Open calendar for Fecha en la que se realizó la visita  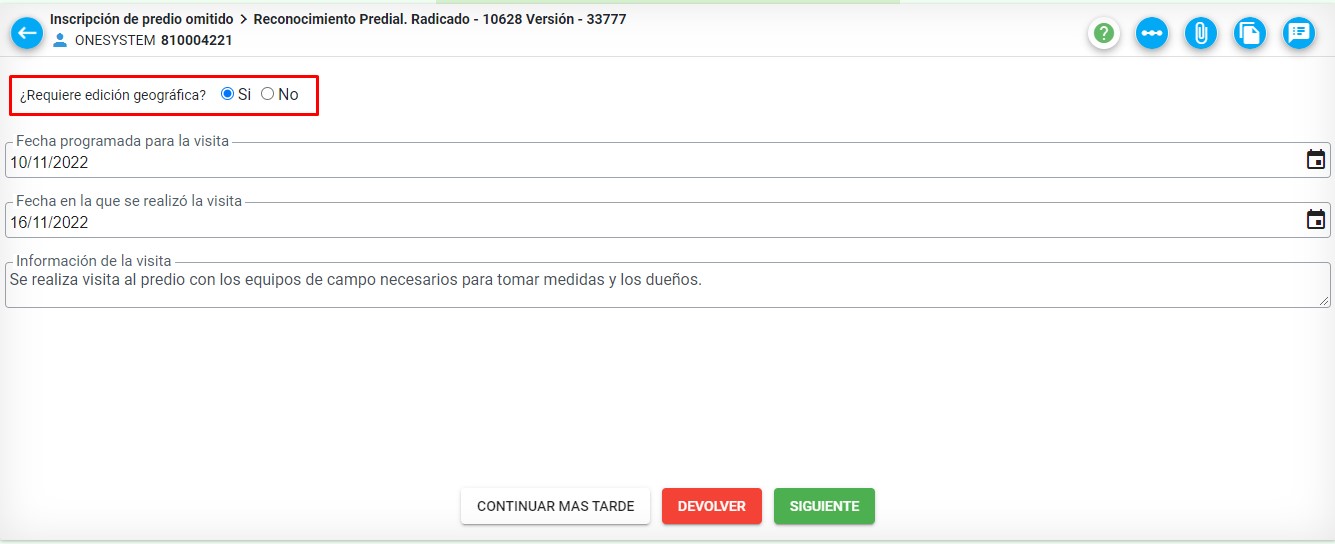pyautogui.click(x=1316, y=220)
